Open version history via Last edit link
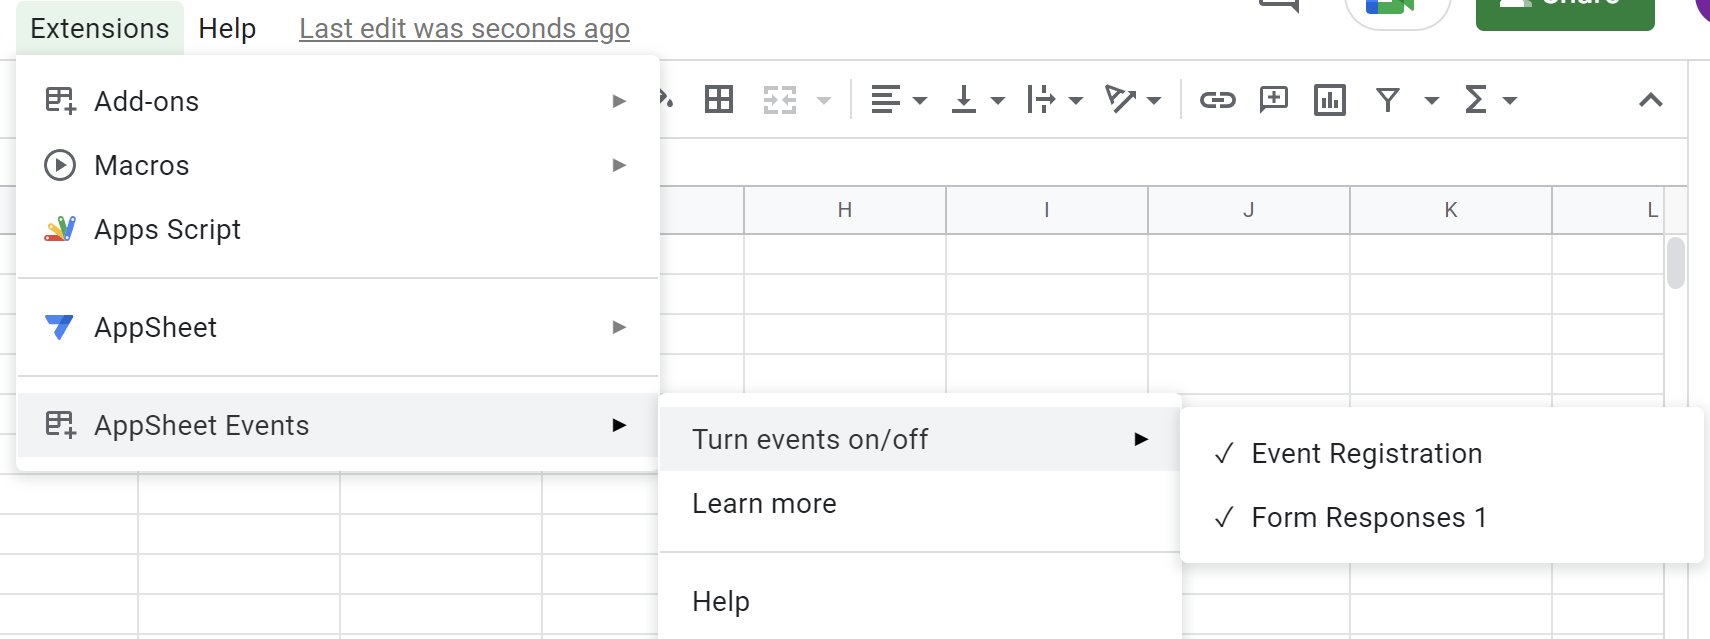1710x639 pixels. 463,28
